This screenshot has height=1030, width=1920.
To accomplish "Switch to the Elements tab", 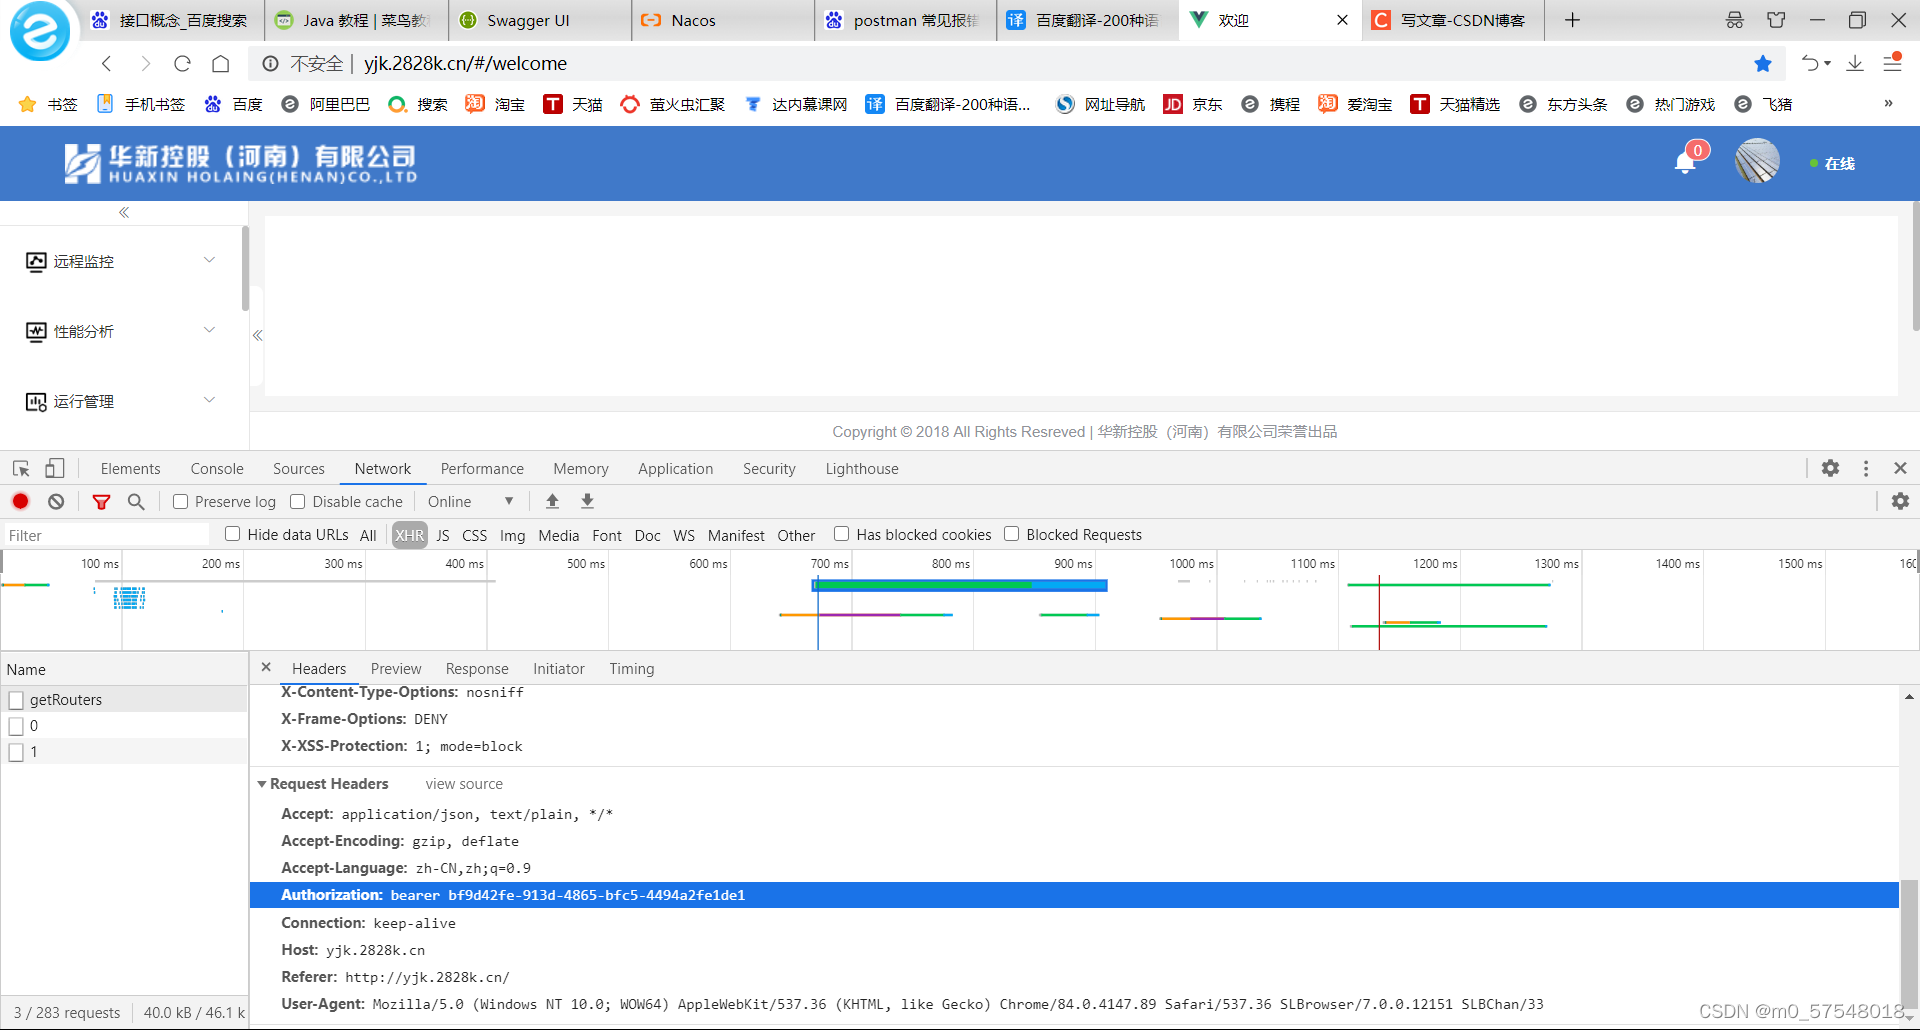I will [x=130, y=468].
